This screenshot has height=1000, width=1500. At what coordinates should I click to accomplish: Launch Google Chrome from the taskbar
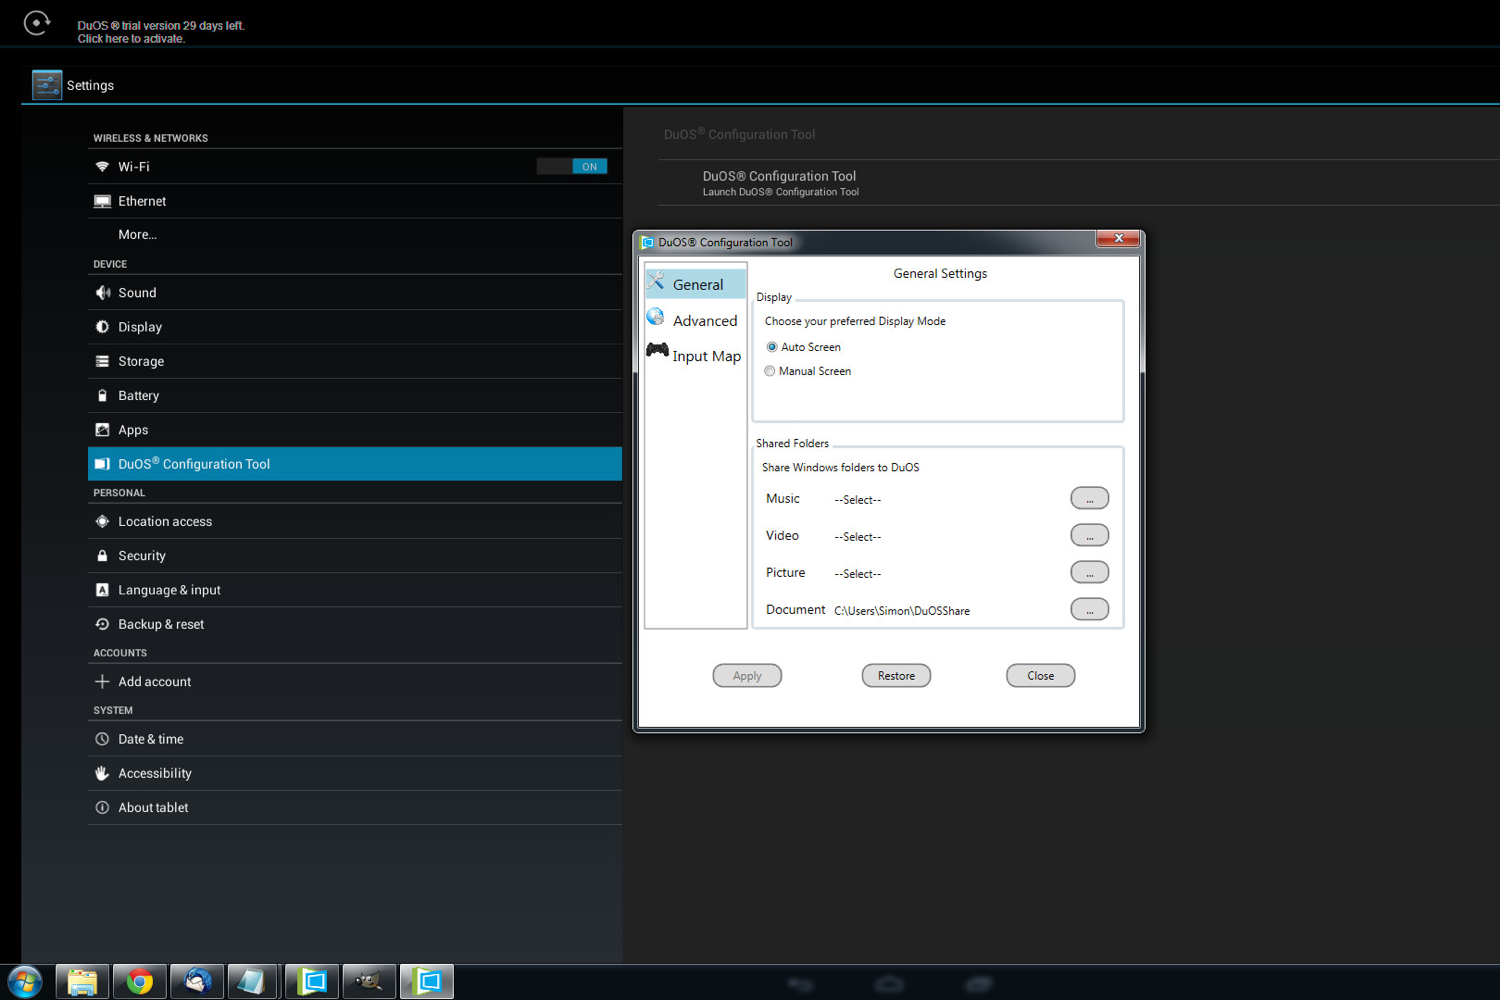pos(140,982)
